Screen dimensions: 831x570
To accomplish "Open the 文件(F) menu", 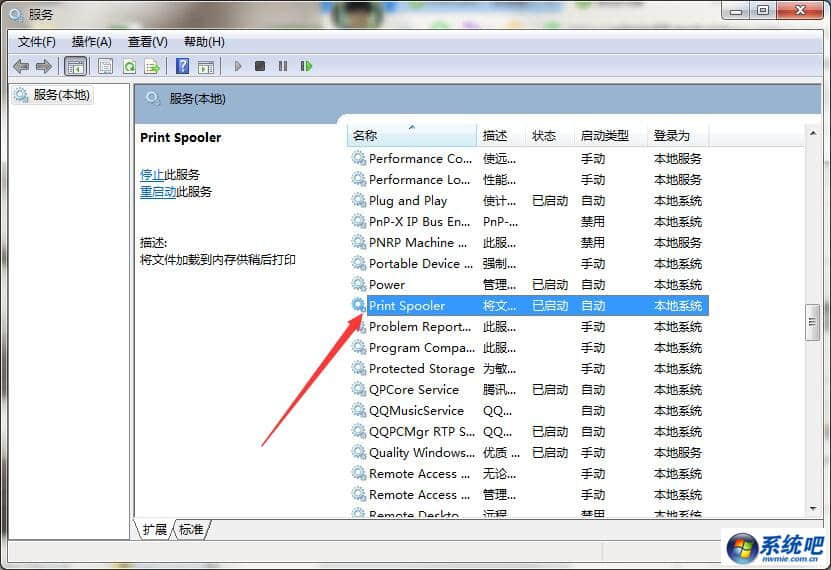I will [x=37, y=42].
